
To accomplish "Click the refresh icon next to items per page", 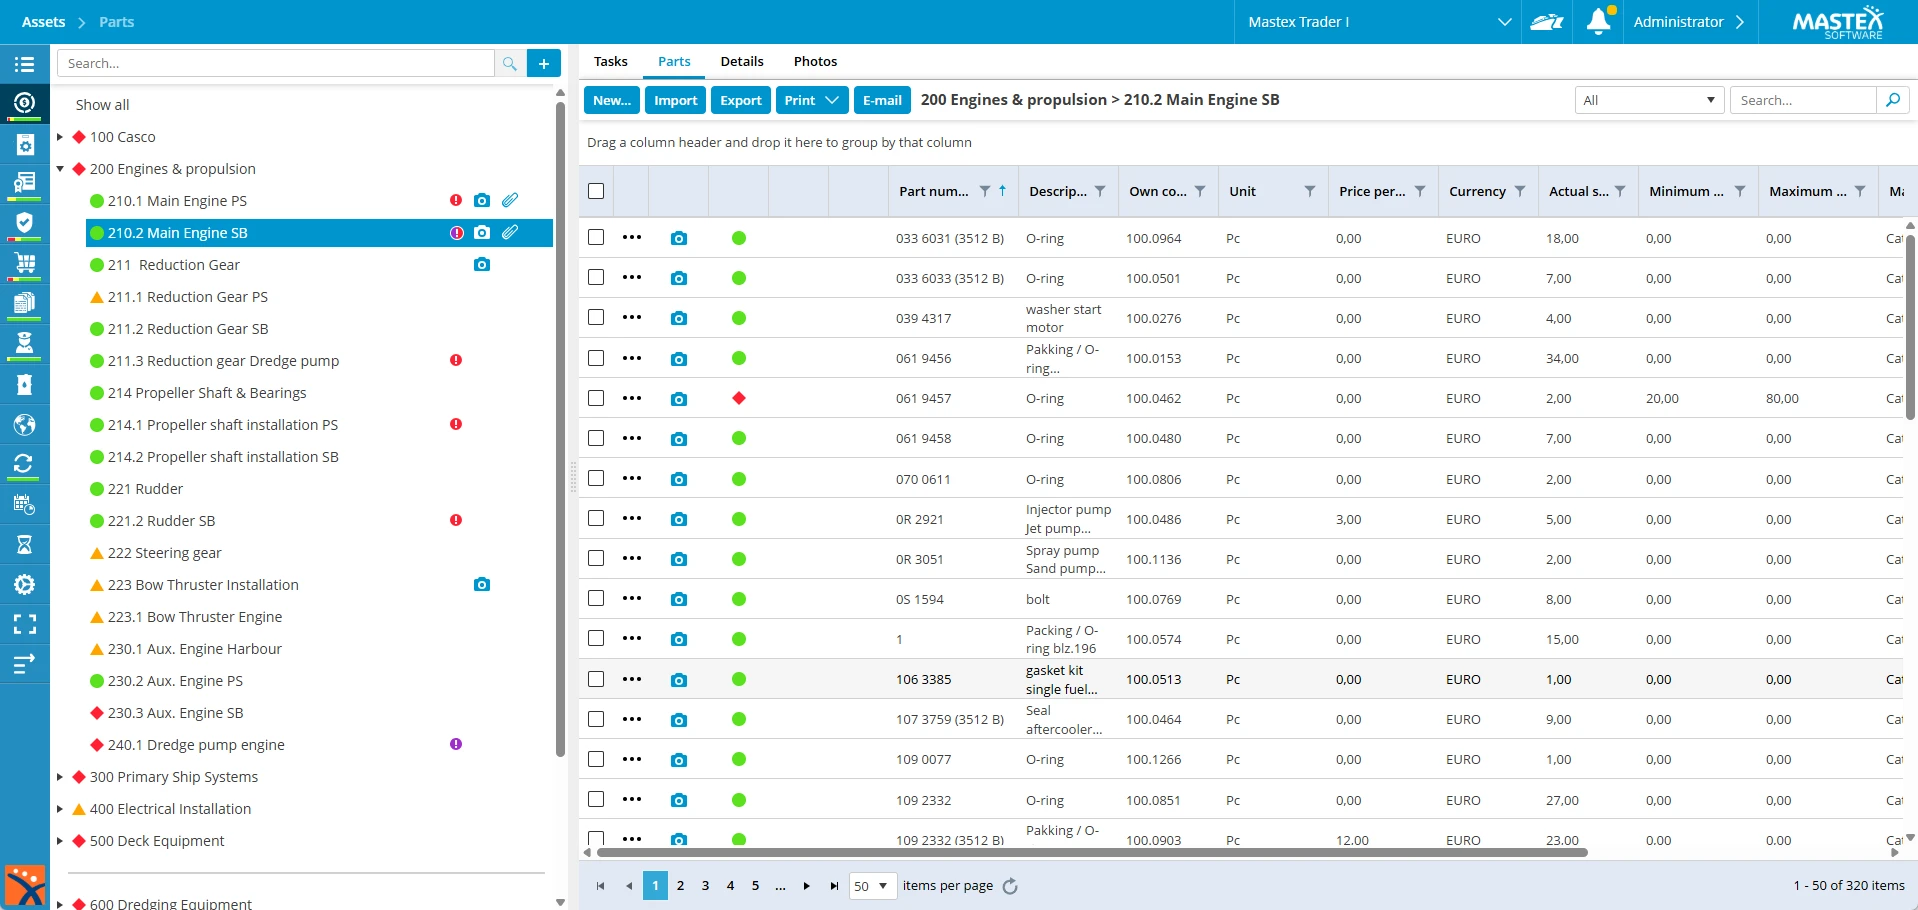I will click(1010, 886).
